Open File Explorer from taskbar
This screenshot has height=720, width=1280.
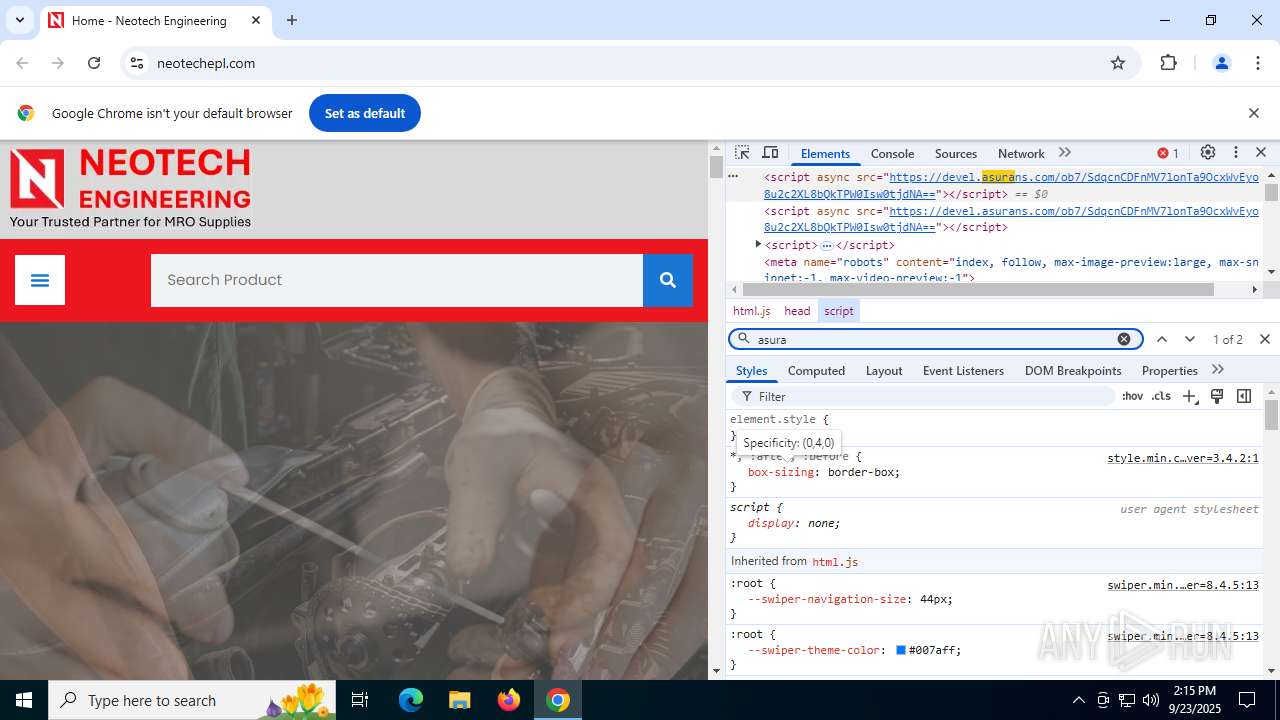459,700
